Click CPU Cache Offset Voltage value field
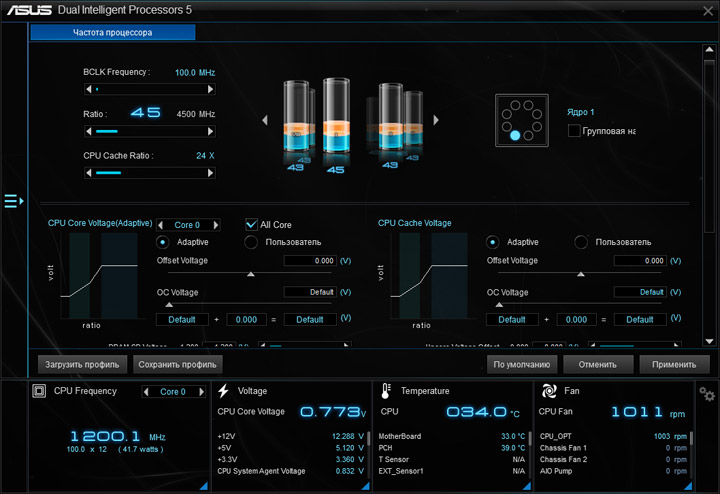 coord(640,261)
